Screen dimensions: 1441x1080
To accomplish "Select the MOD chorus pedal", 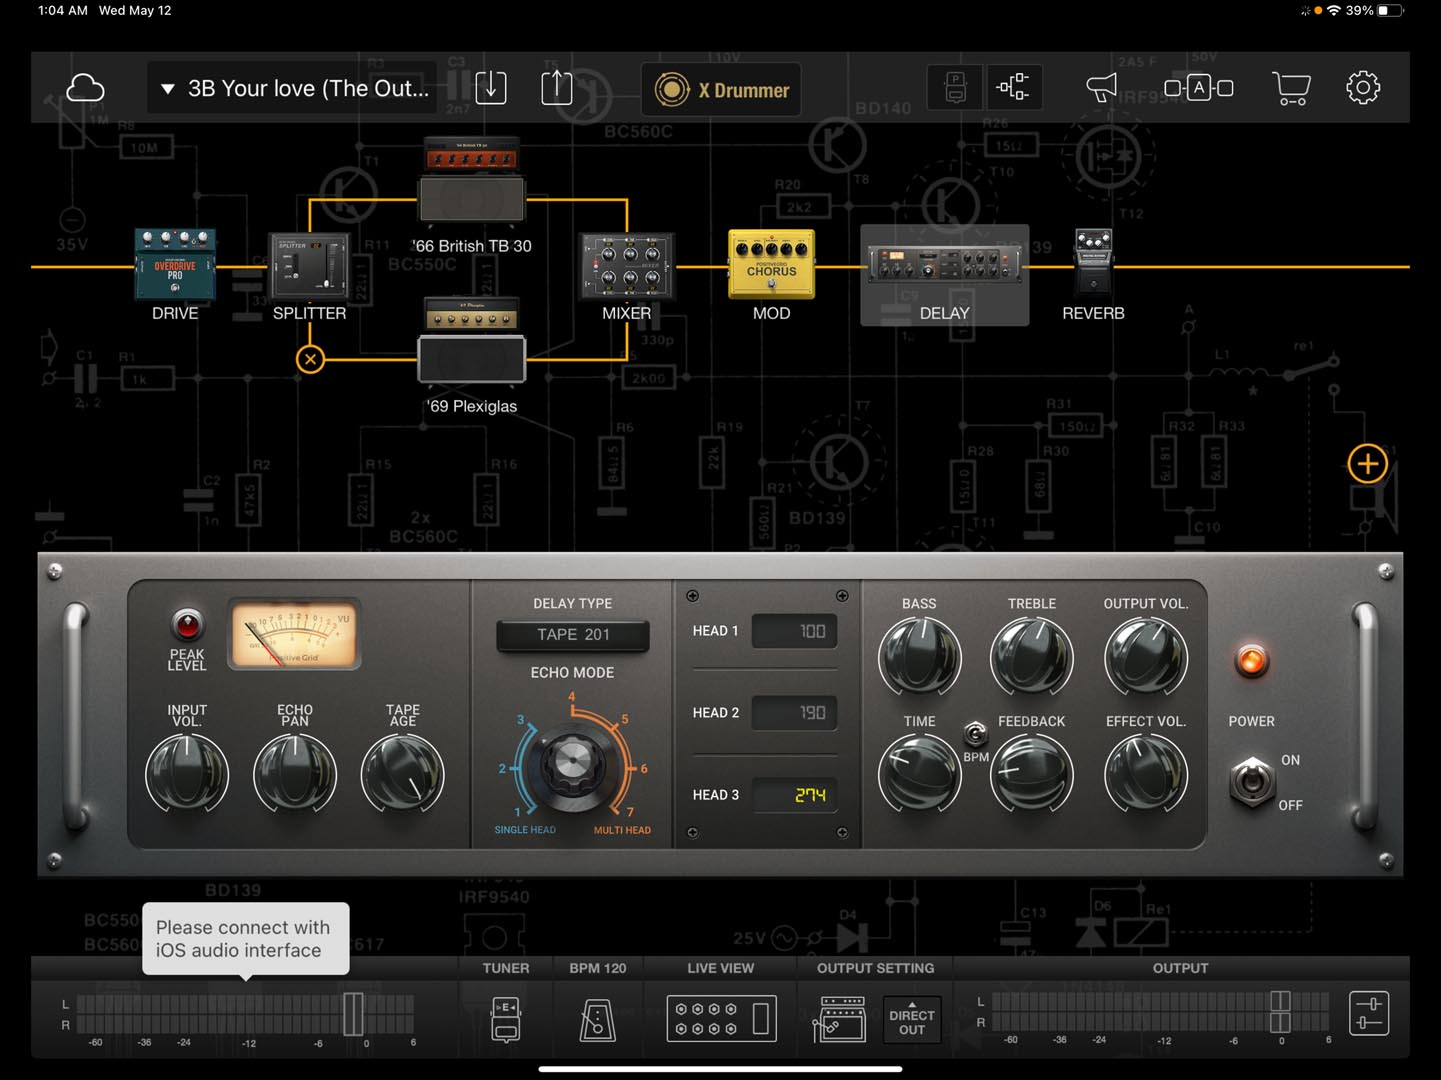I will 771,264.
